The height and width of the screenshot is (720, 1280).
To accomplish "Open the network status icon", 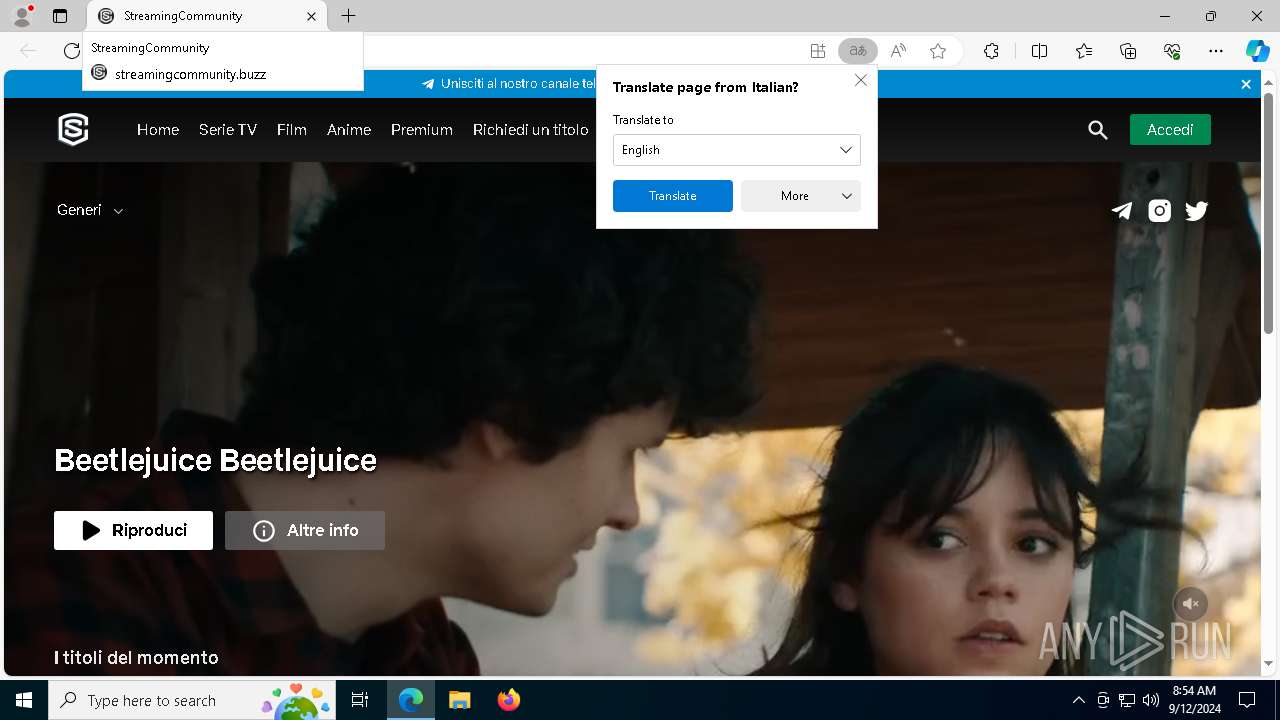I will (x=1127, y=700).
